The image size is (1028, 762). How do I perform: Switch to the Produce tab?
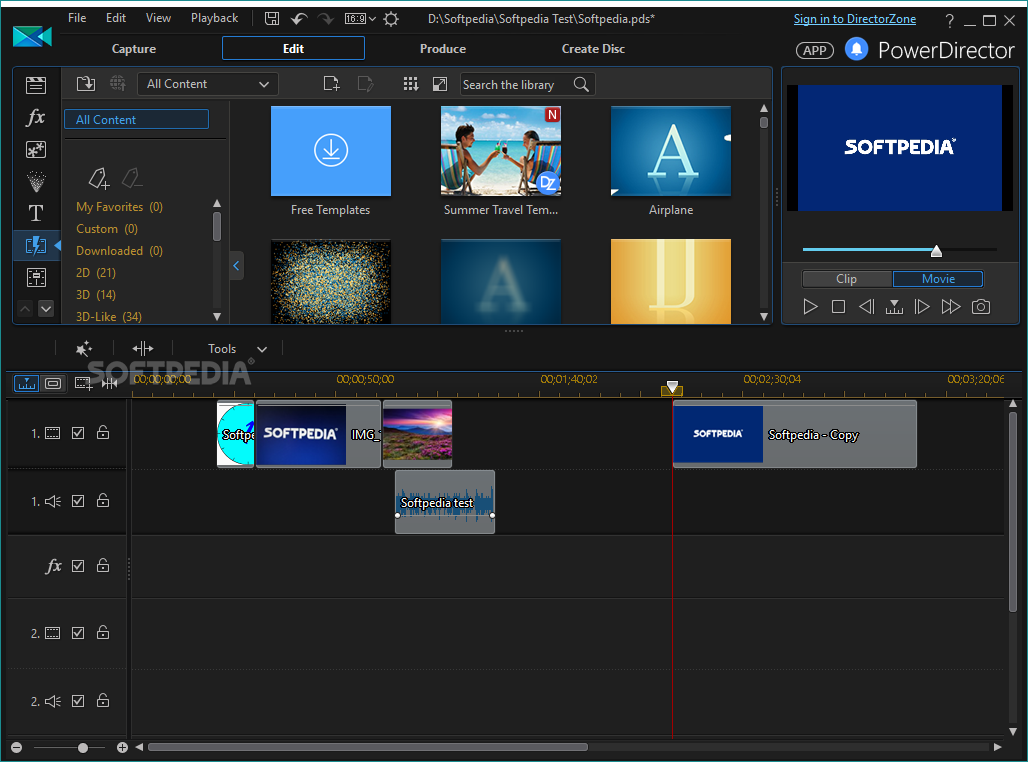click(443, 49)
